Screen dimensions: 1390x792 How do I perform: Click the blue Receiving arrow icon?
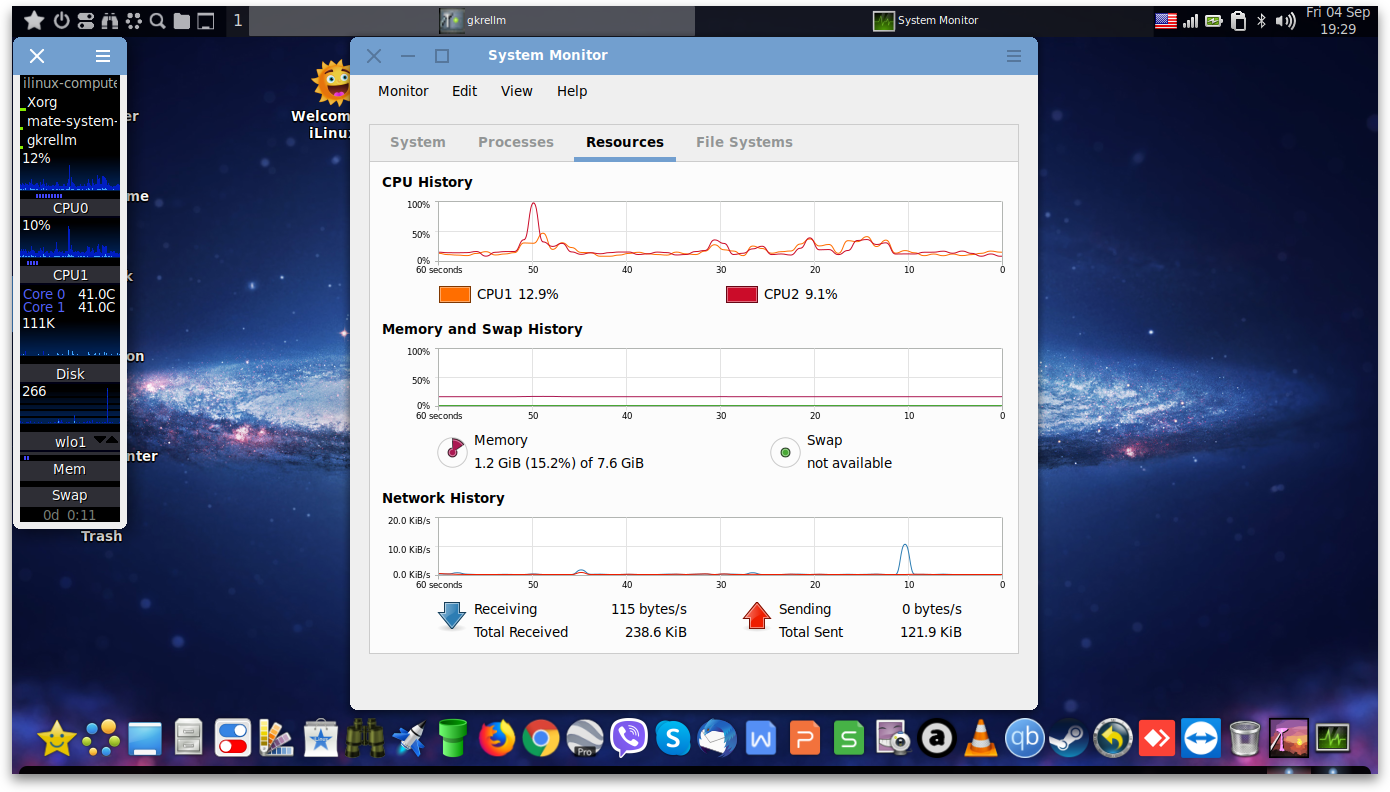[452, 616]
